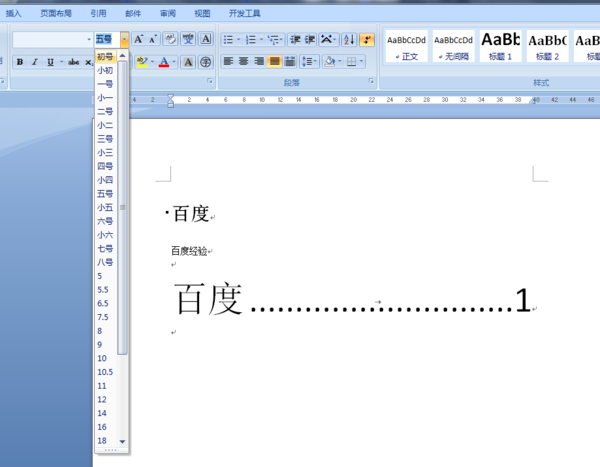Select 二号 font size

point(105,111)
